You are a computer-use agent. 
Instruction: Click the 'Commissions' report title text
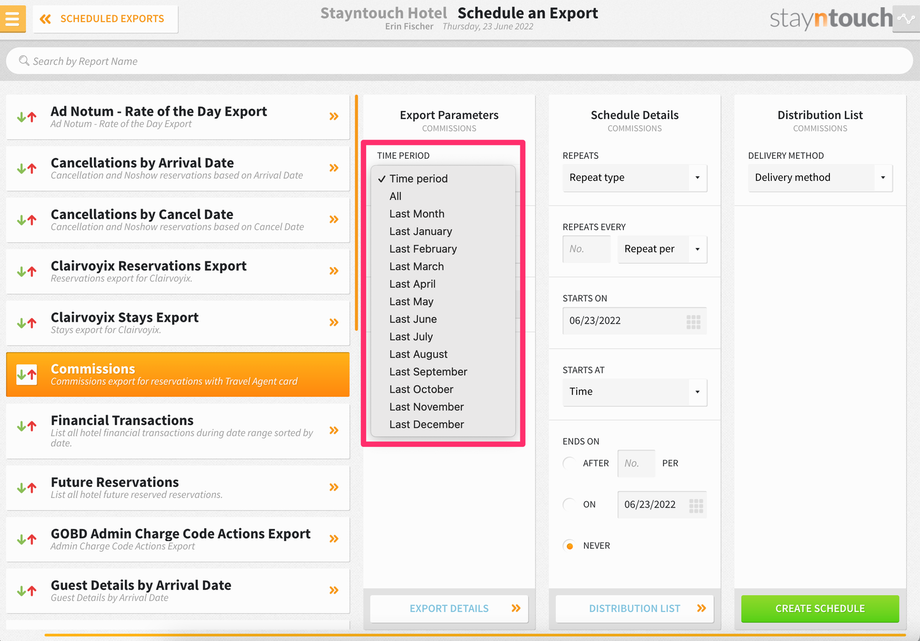(x=93, y=369)
